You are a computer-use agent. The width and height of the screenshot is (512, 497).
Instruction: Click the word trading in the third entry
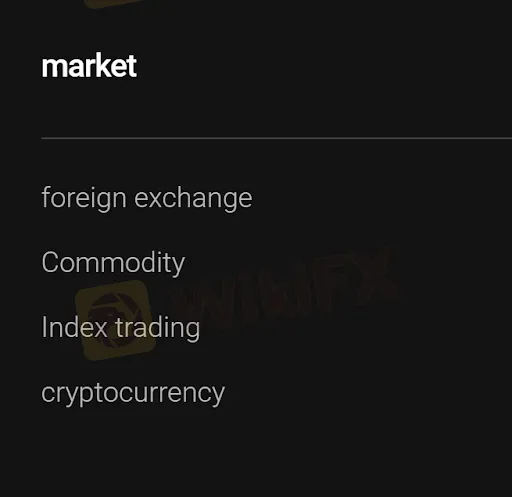[158, 328]
